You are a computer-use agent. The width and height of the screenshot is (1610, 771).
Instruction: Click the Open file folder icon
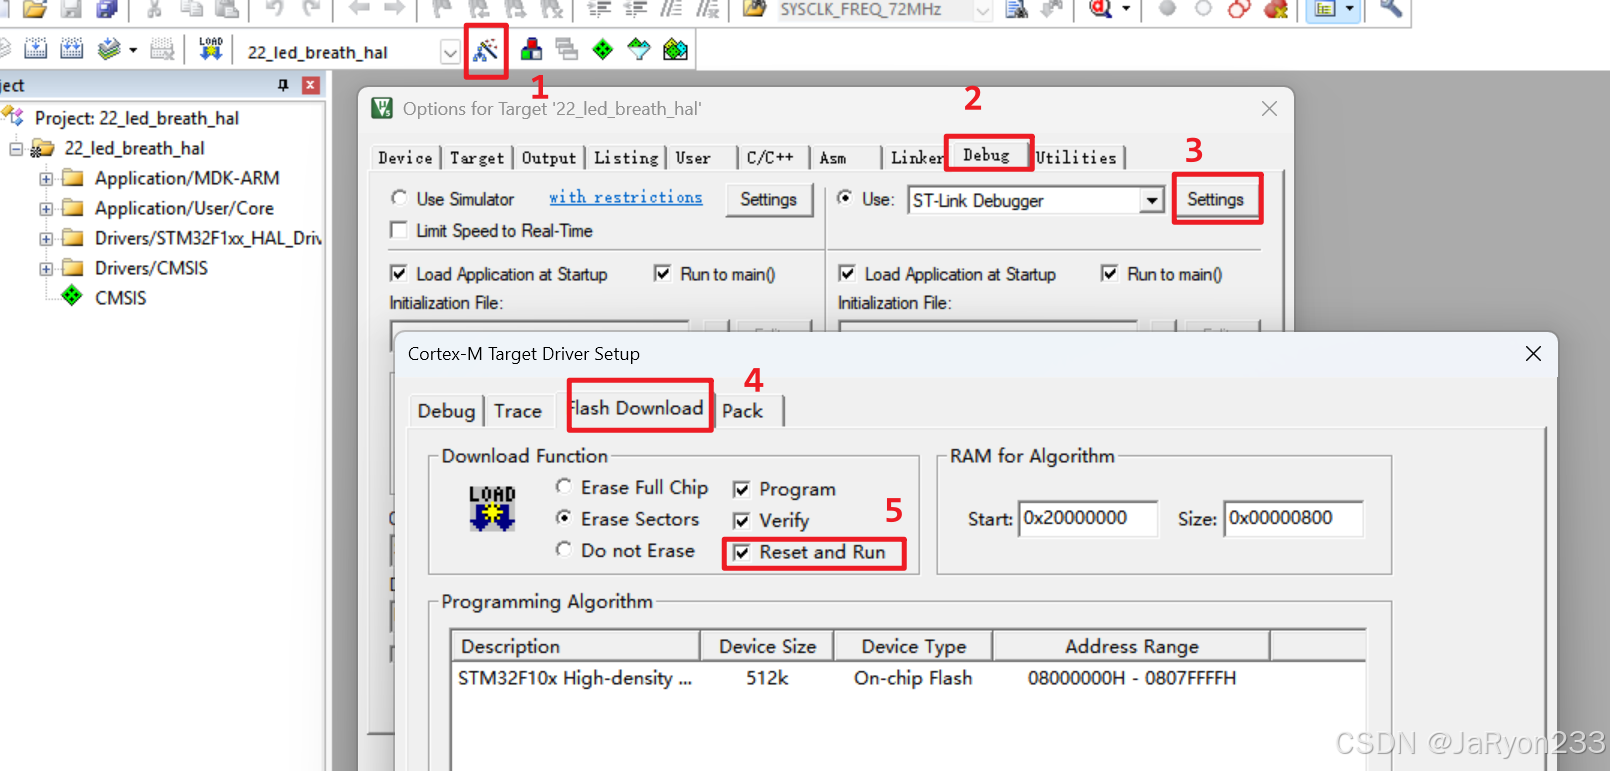pos(35,9)
